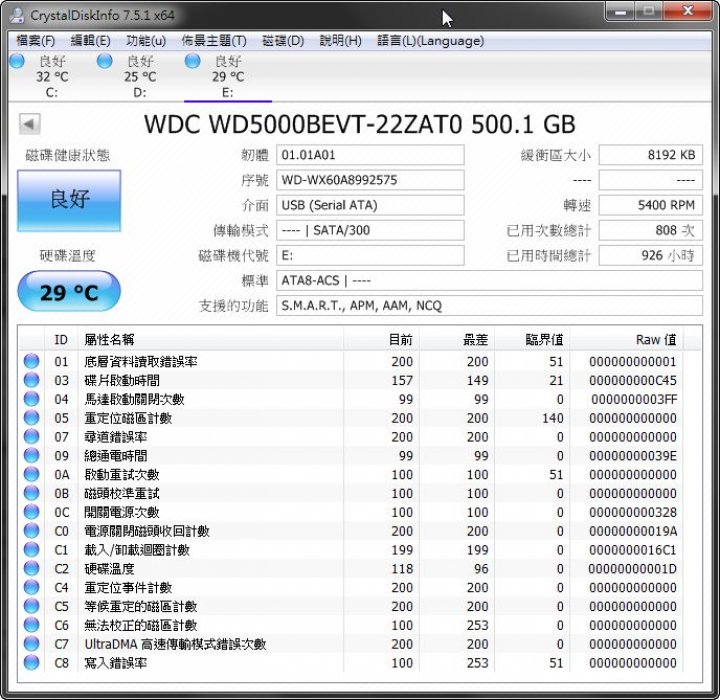Image resolution: width=720 pixels, height=700 pixels.
Task: Click the status icon of attribute C6
Action: pos(31,625)
